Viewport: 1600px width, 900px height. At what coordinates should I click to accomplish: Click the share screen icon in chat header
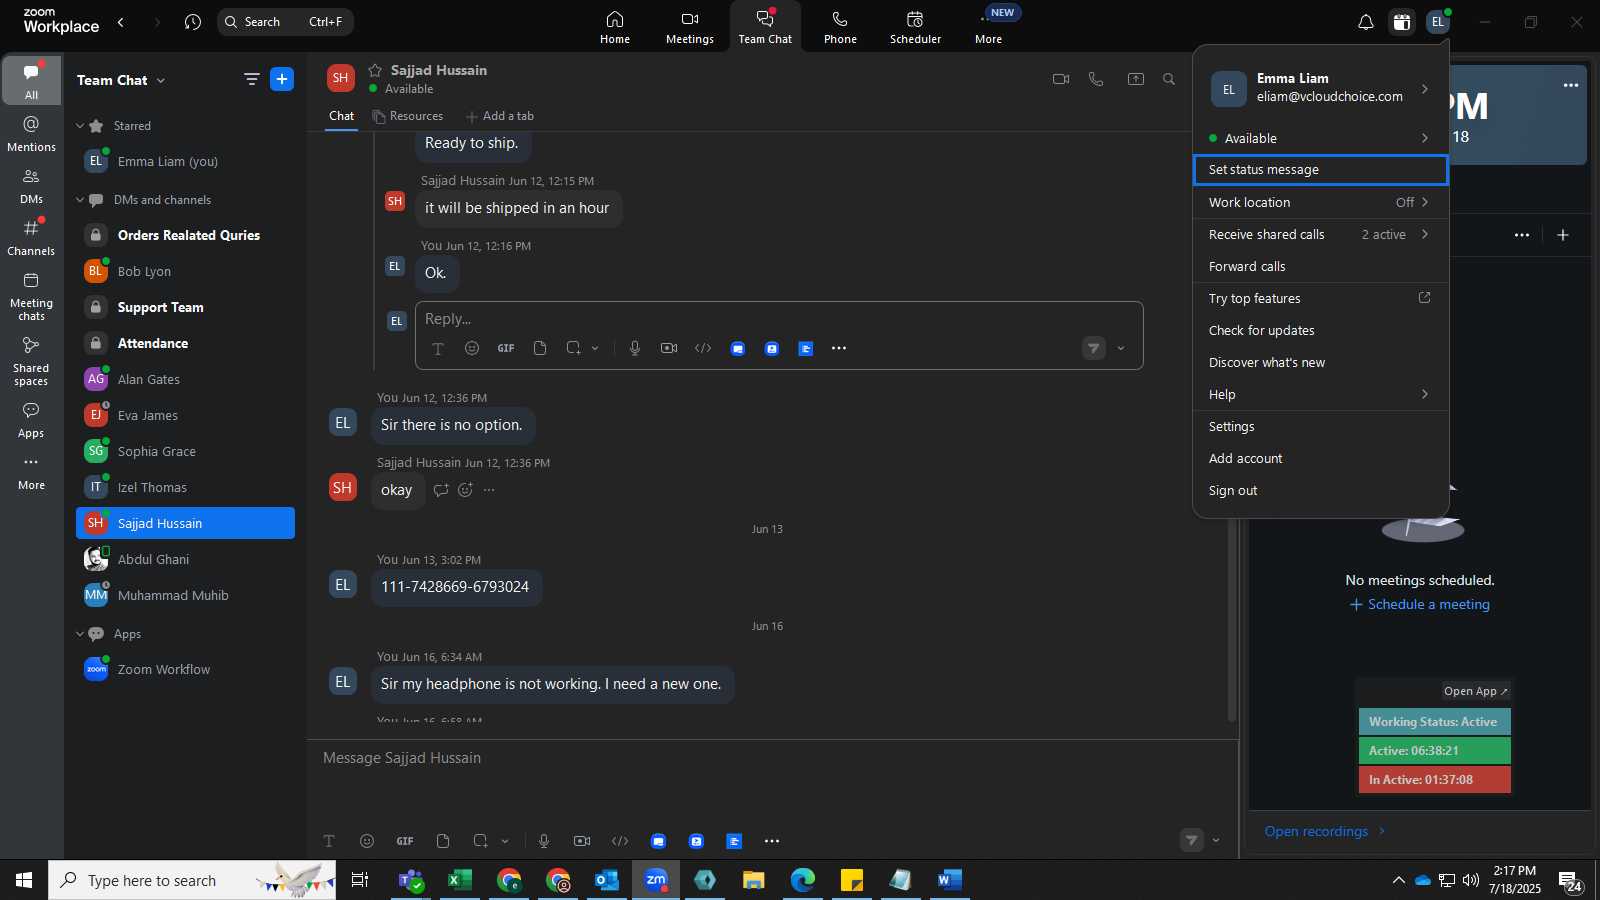pos(1136,79)
